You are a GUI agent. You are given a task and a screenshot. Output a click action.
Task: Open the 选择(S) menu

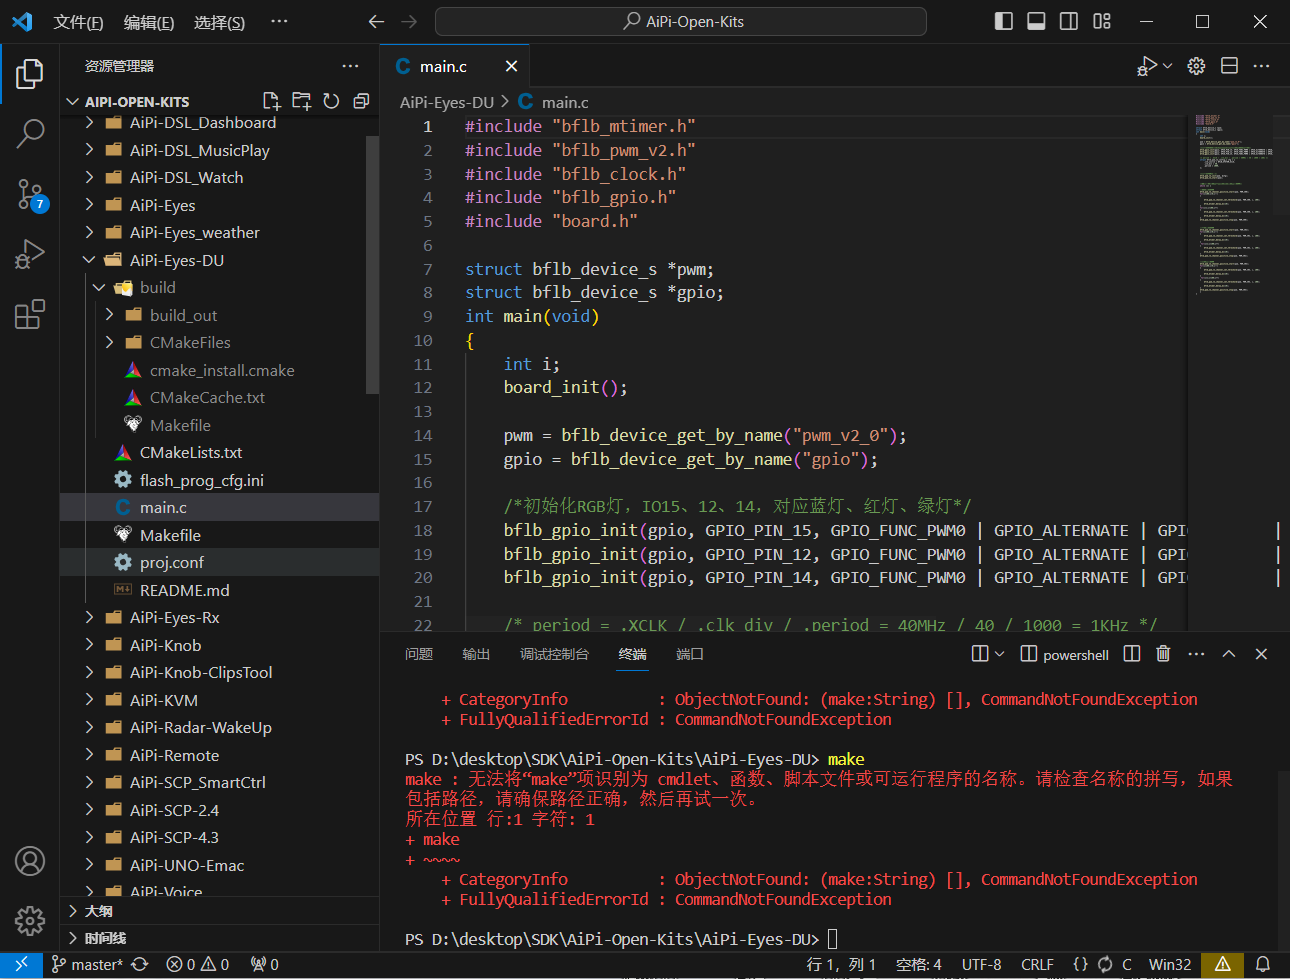[x=219, y=22]
